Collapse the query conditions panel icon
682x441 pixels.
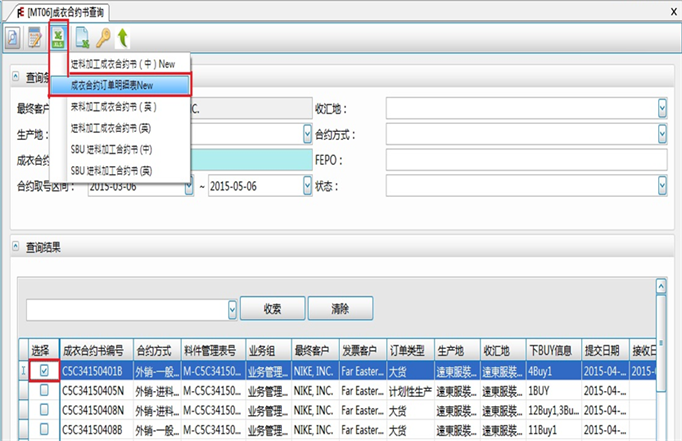click(x=15, y=77)
